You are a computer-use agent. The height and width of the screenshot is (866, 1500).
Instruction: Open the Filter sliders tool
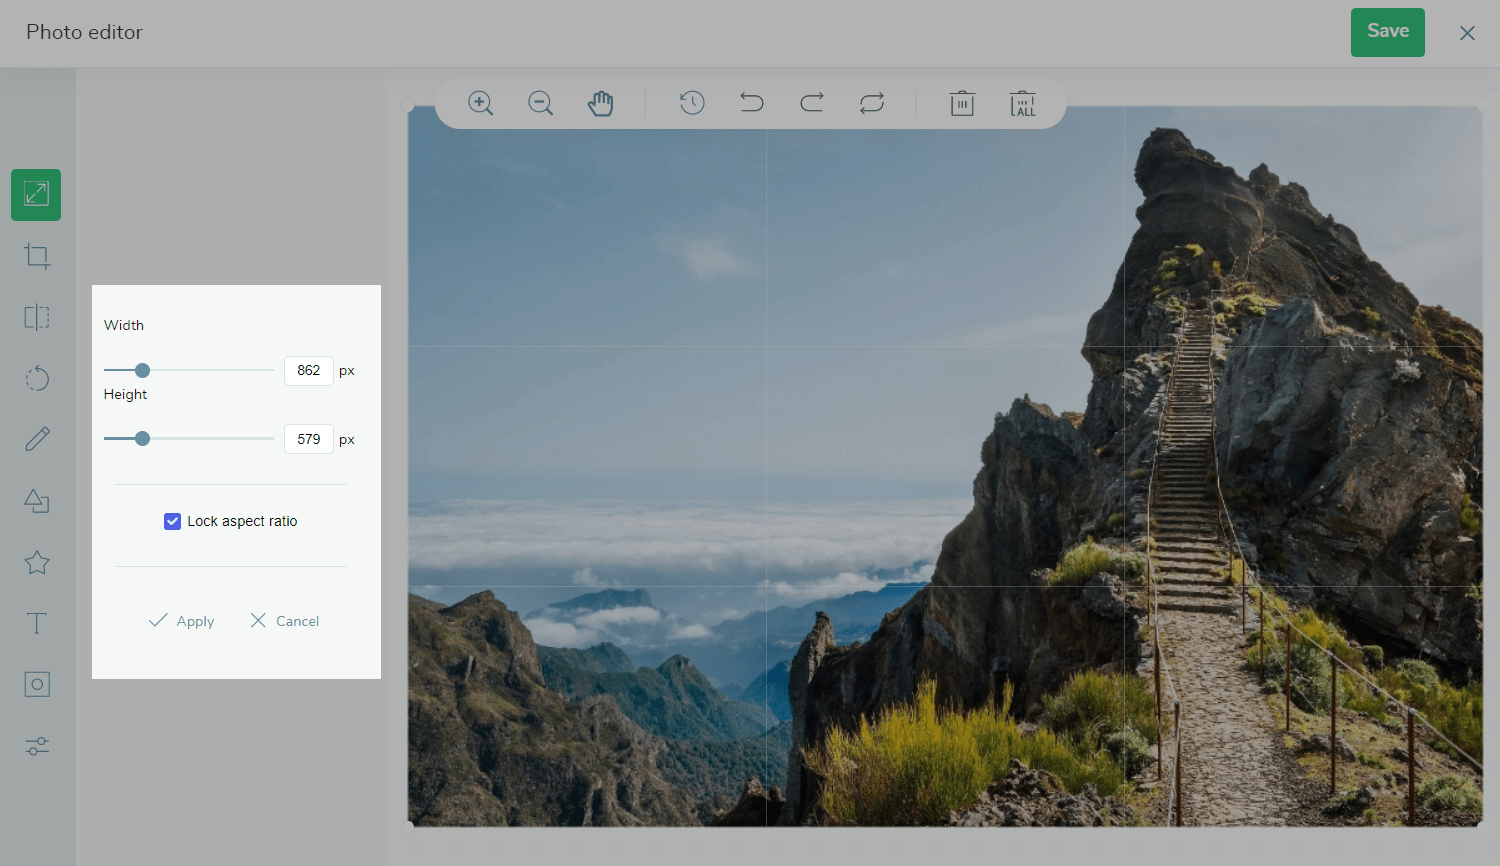(x=37, y=747)
